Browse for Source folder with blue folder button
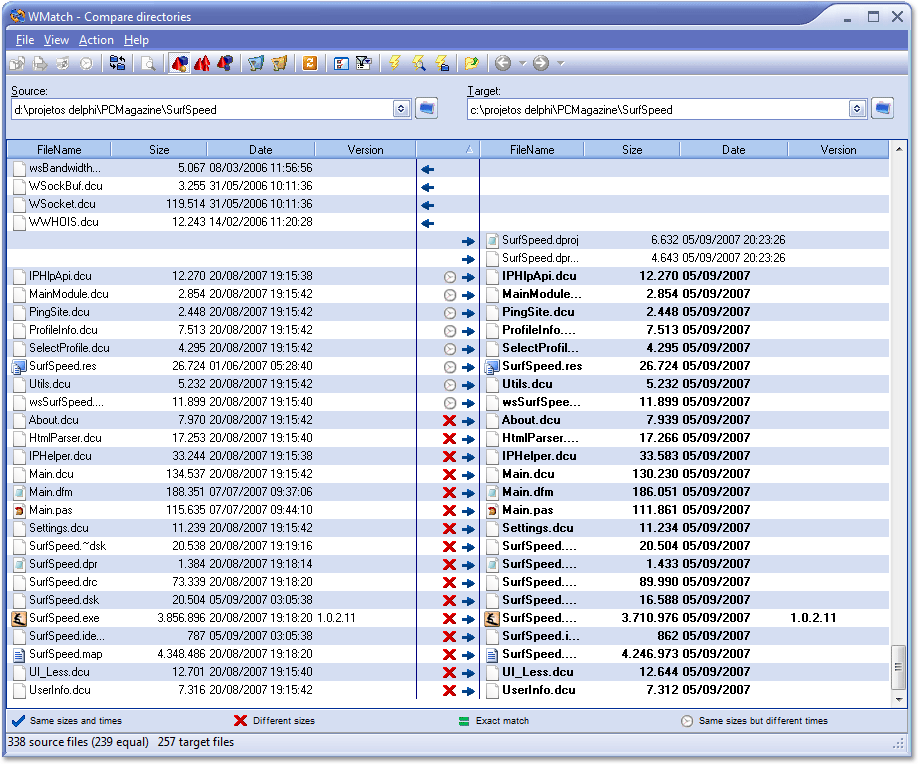Screen dimensions: 918x764 [427, 109]
